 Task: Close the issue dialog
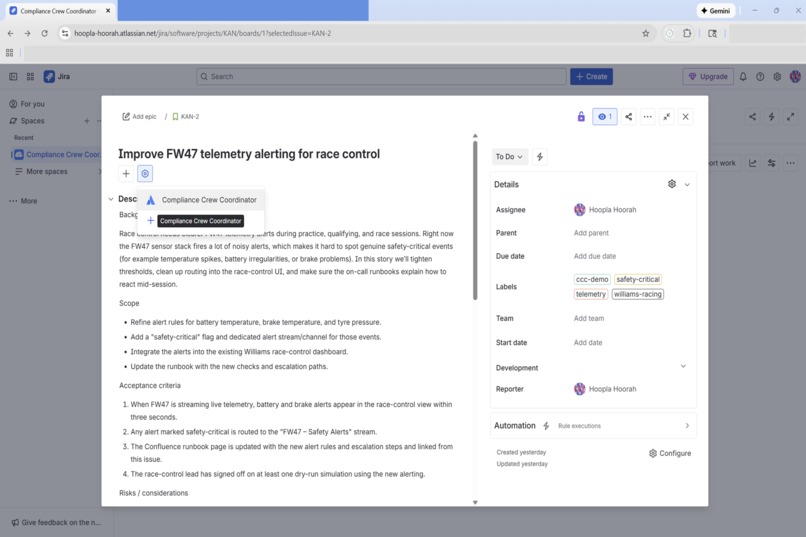coord(686,117)
